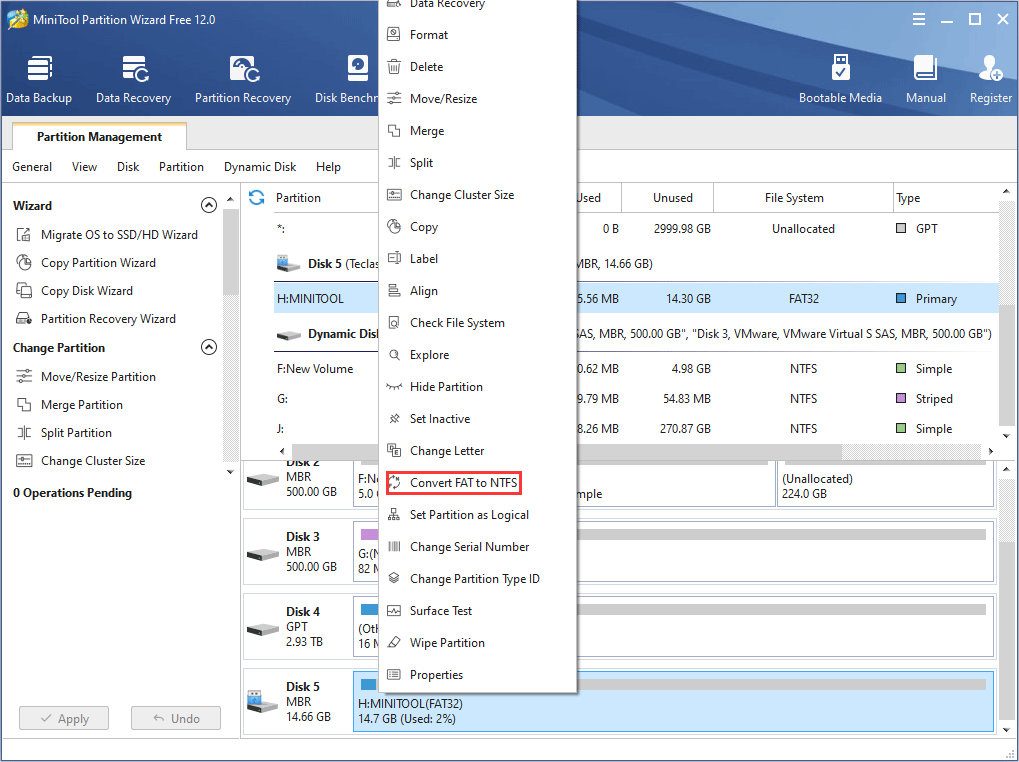Open the Manual

click(x=925, y=79)
